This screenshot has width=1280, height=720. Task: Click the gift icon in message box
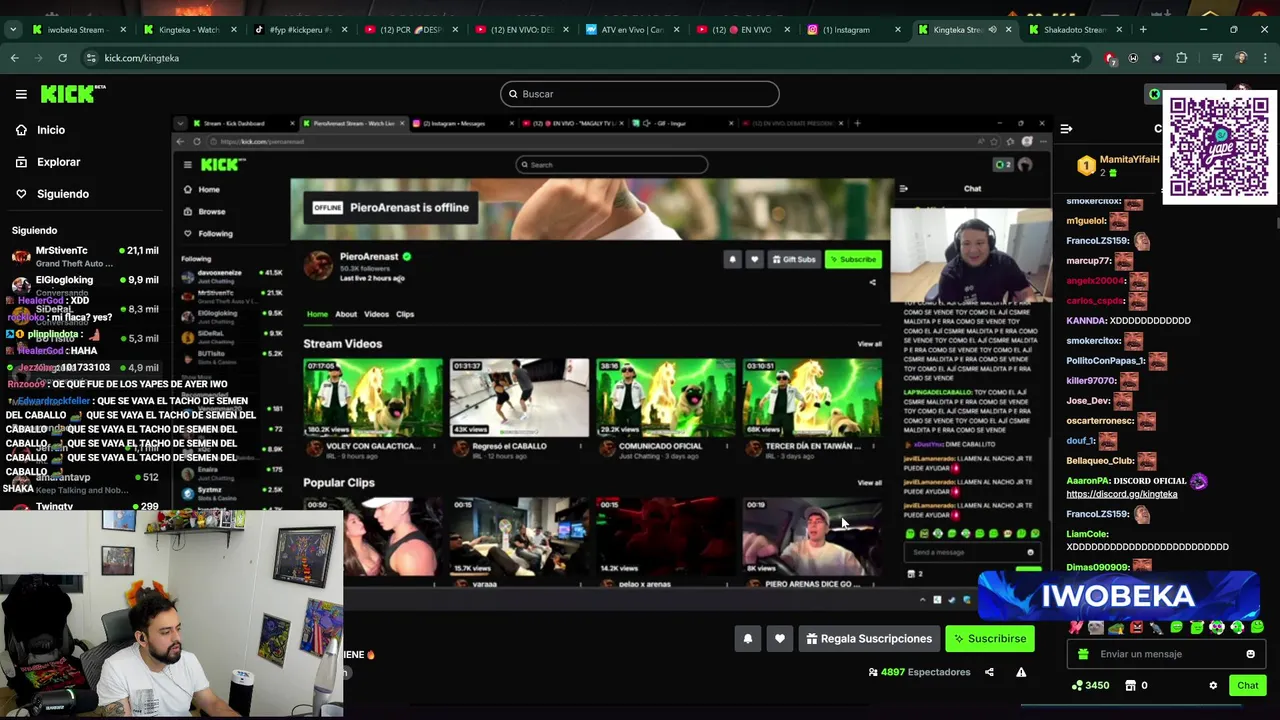[x=1083, y=654]
